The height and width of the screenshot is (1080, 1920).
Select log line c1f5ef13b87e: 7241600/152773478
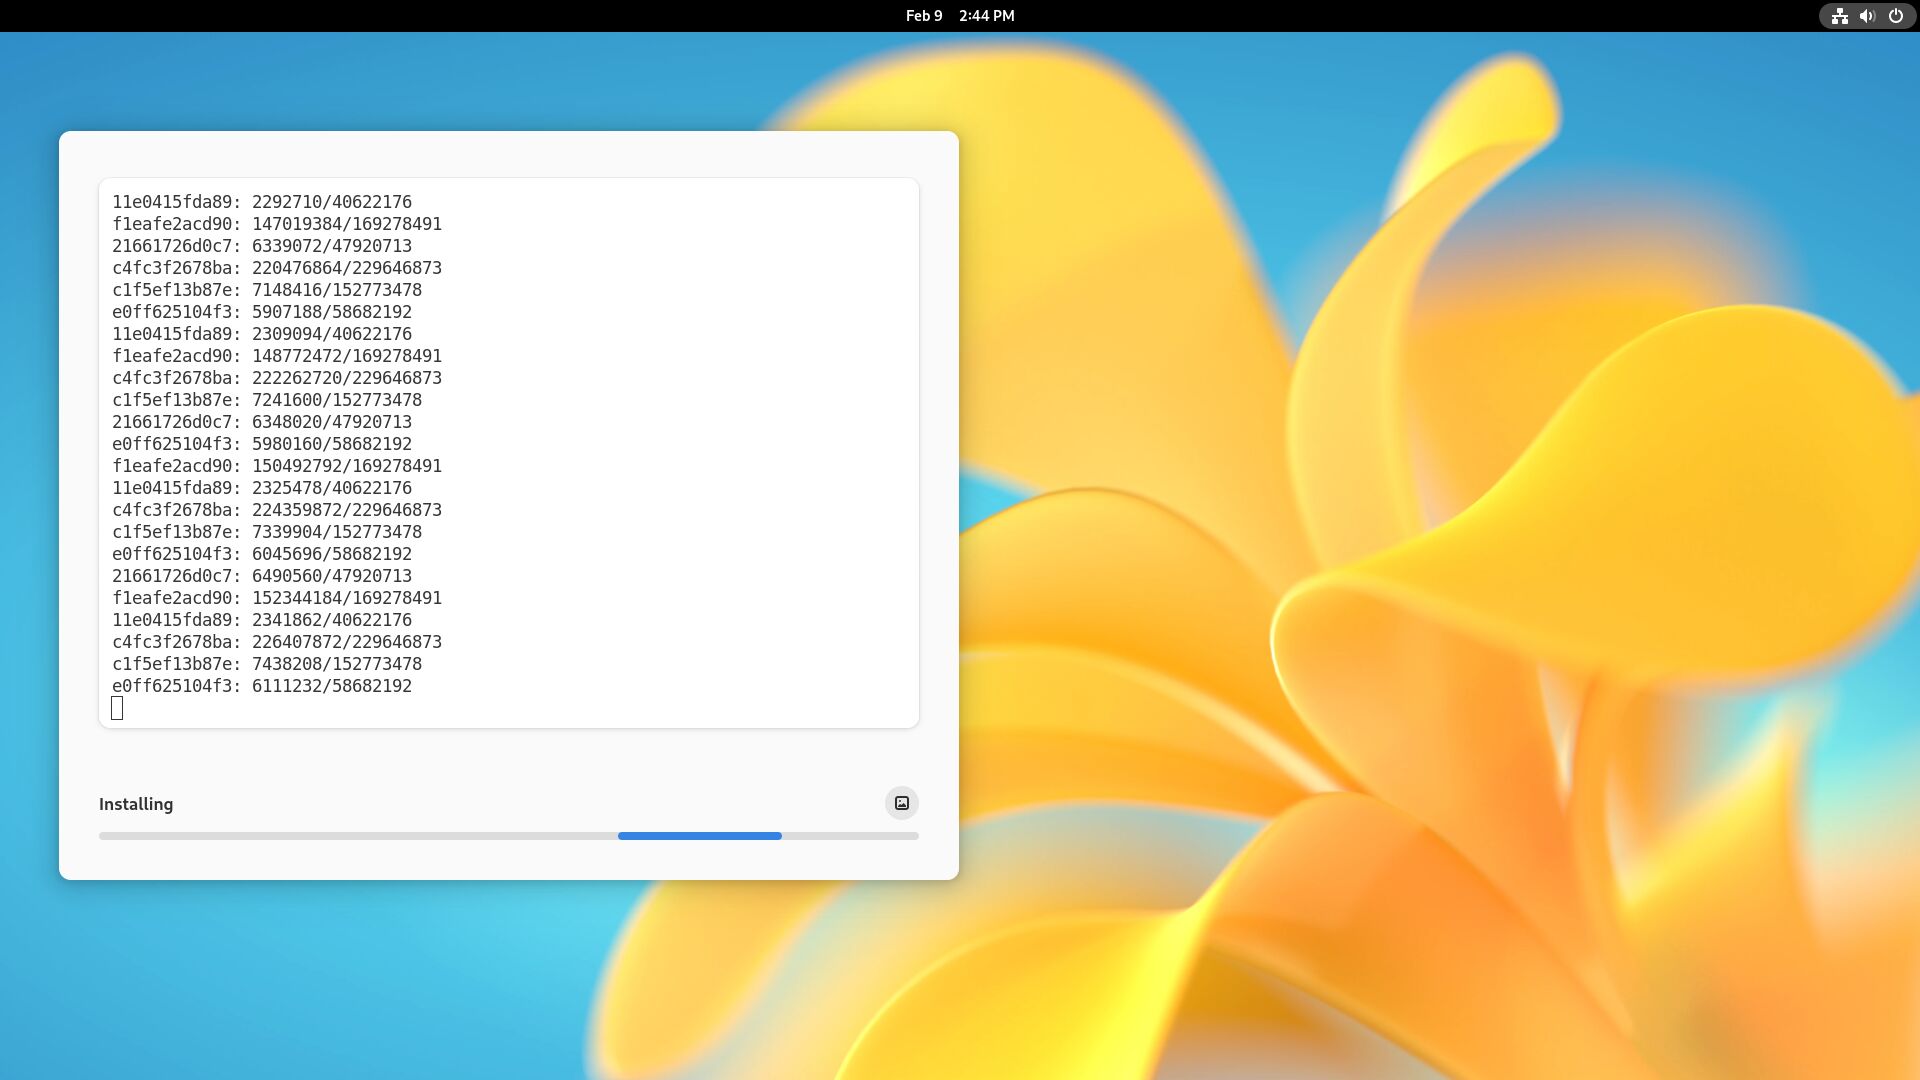(x=267, y=400)
